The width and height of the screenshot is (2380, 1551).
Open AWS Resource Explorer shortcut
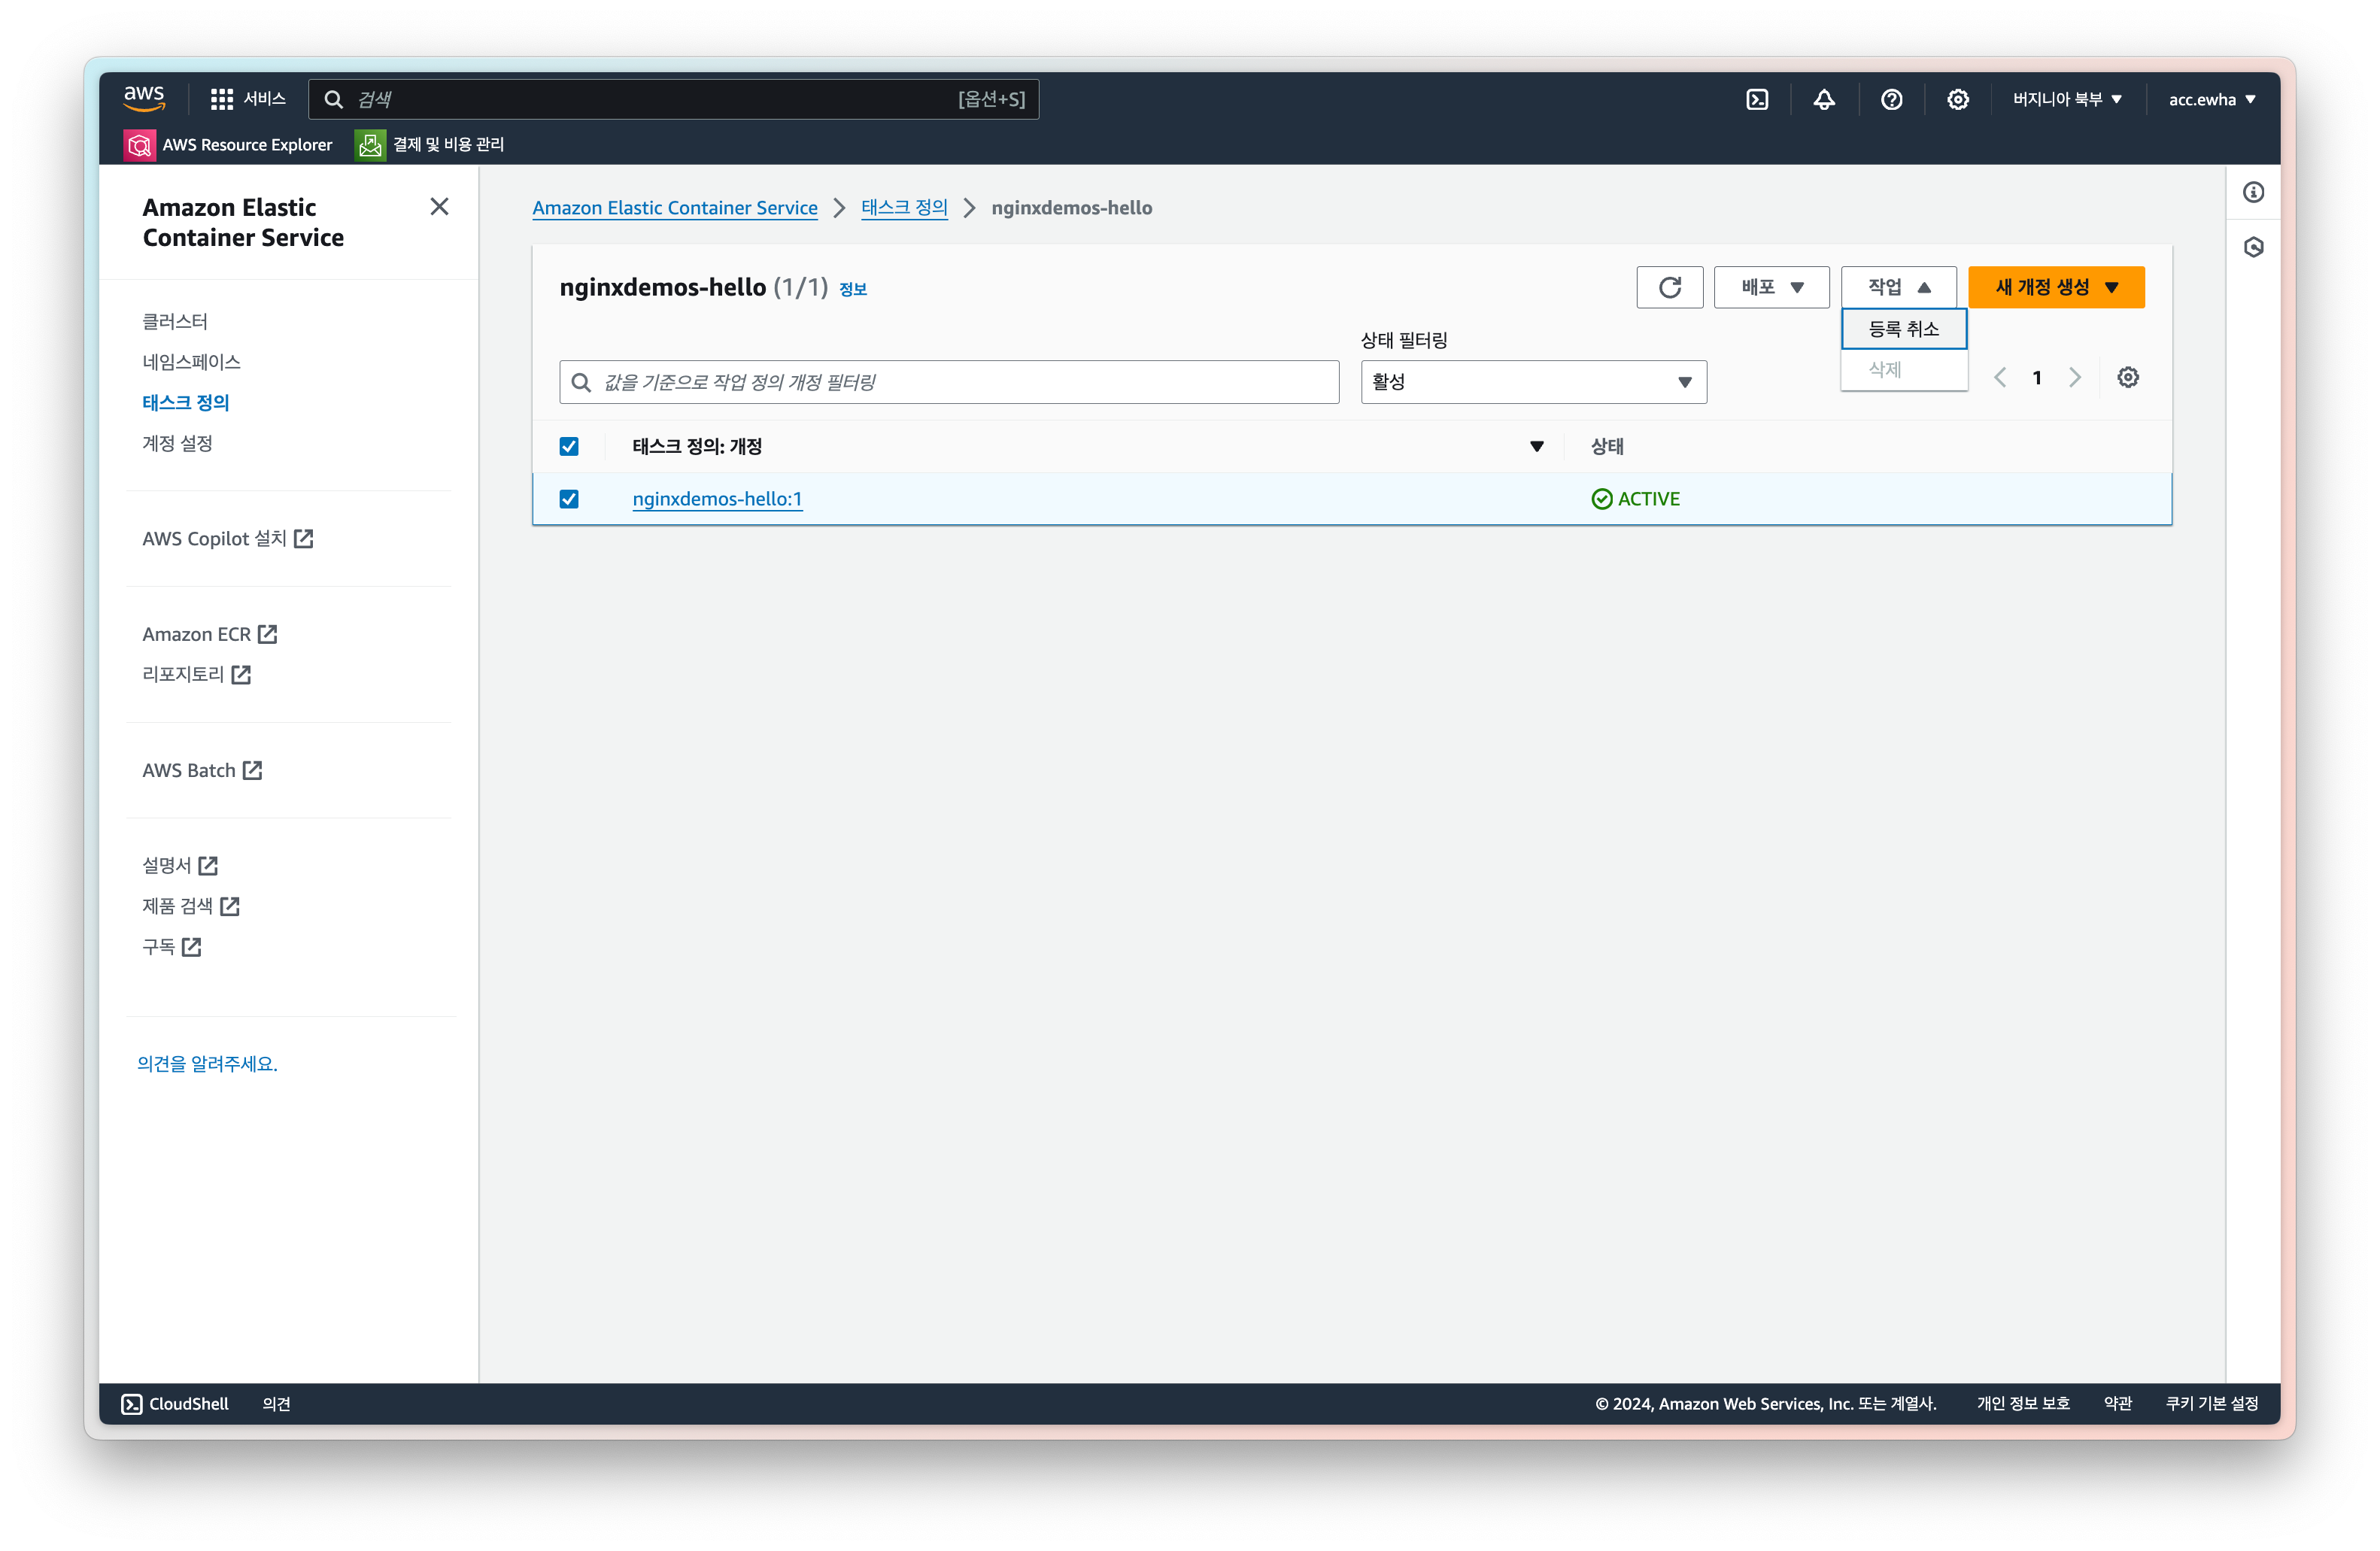(x=228, y=145)
